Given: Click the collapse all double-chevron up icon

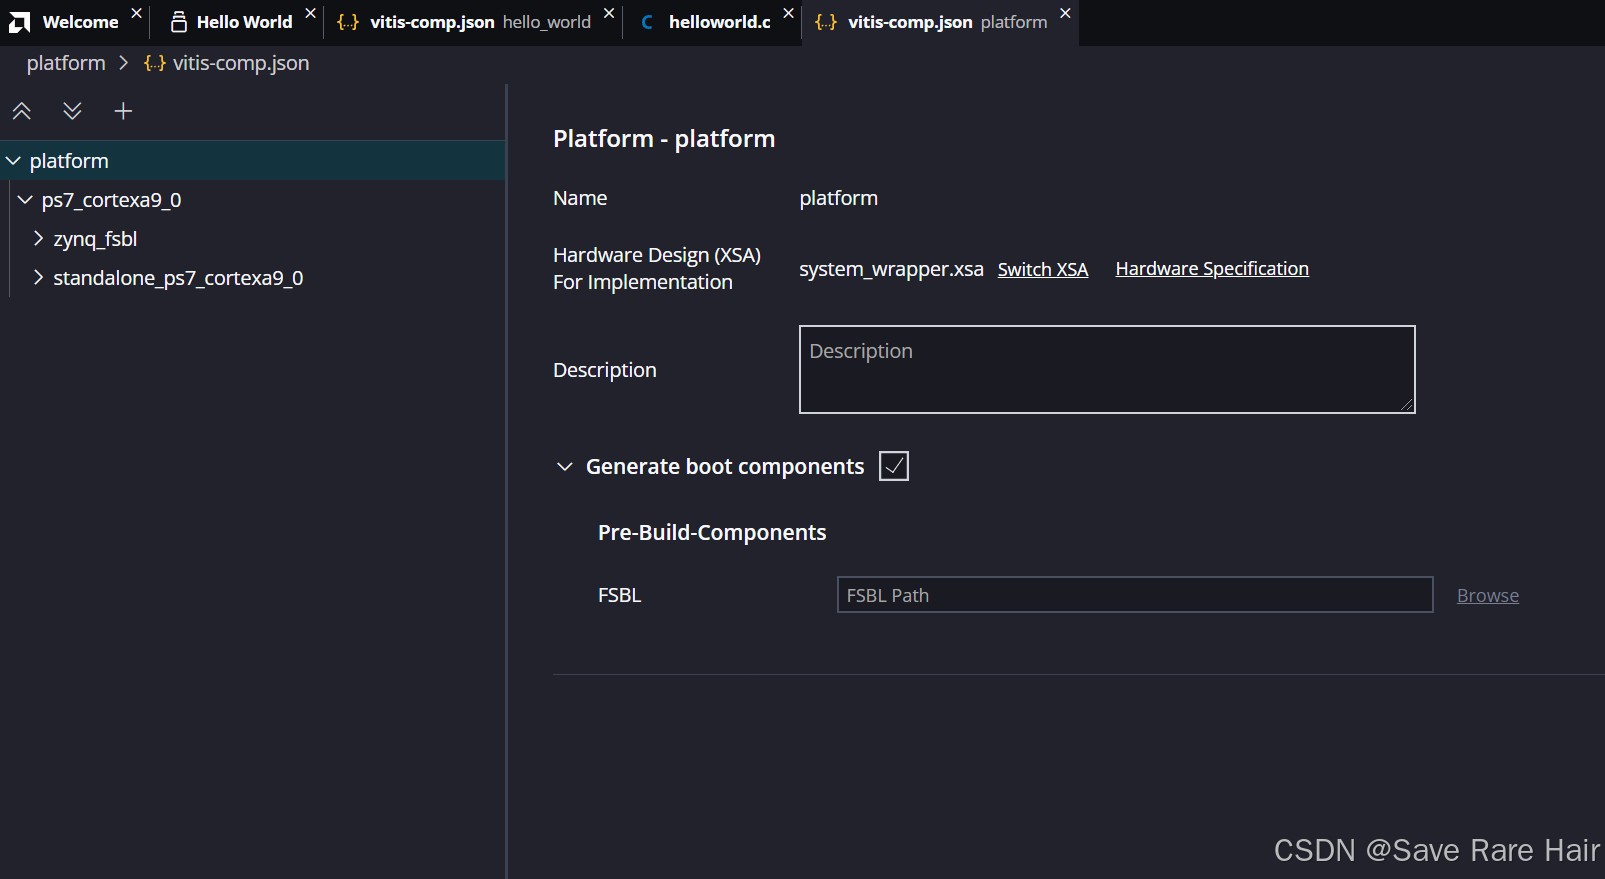Looking at the screenshot, I should pyautogui.click(x=21, y=111).
